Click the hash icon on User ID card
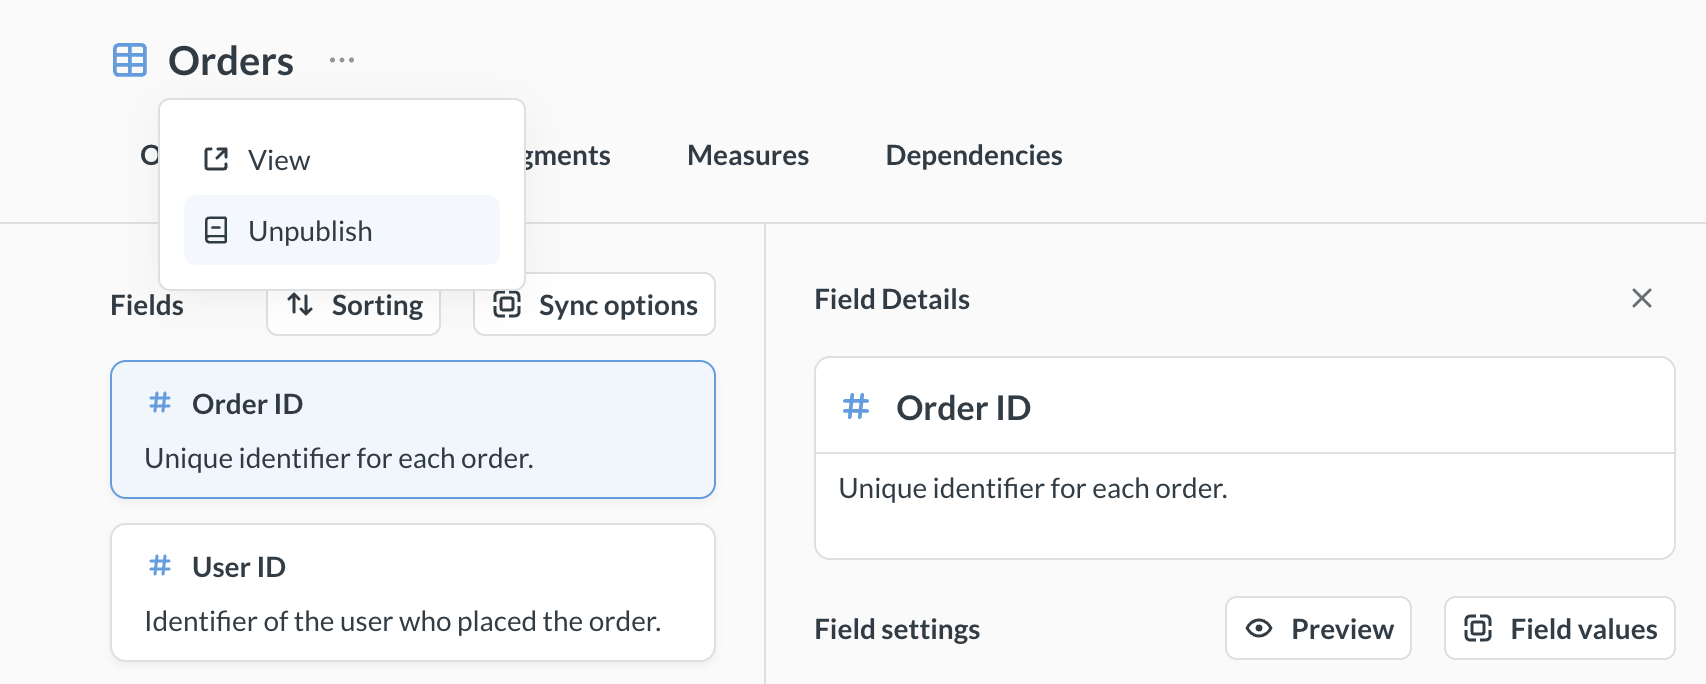 coord(160,567)
